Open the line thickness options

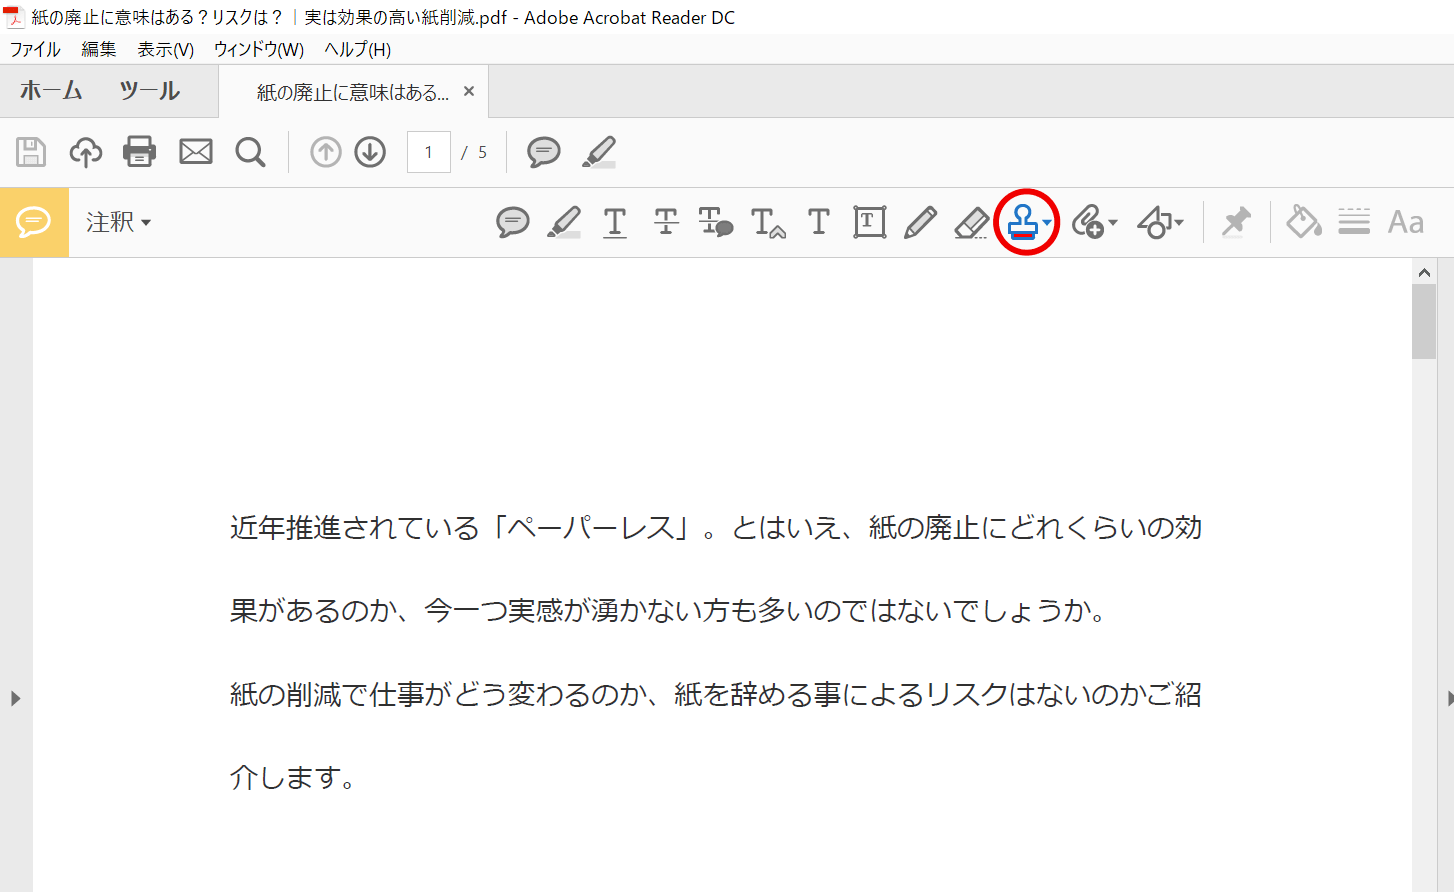tap(1354, 222)
